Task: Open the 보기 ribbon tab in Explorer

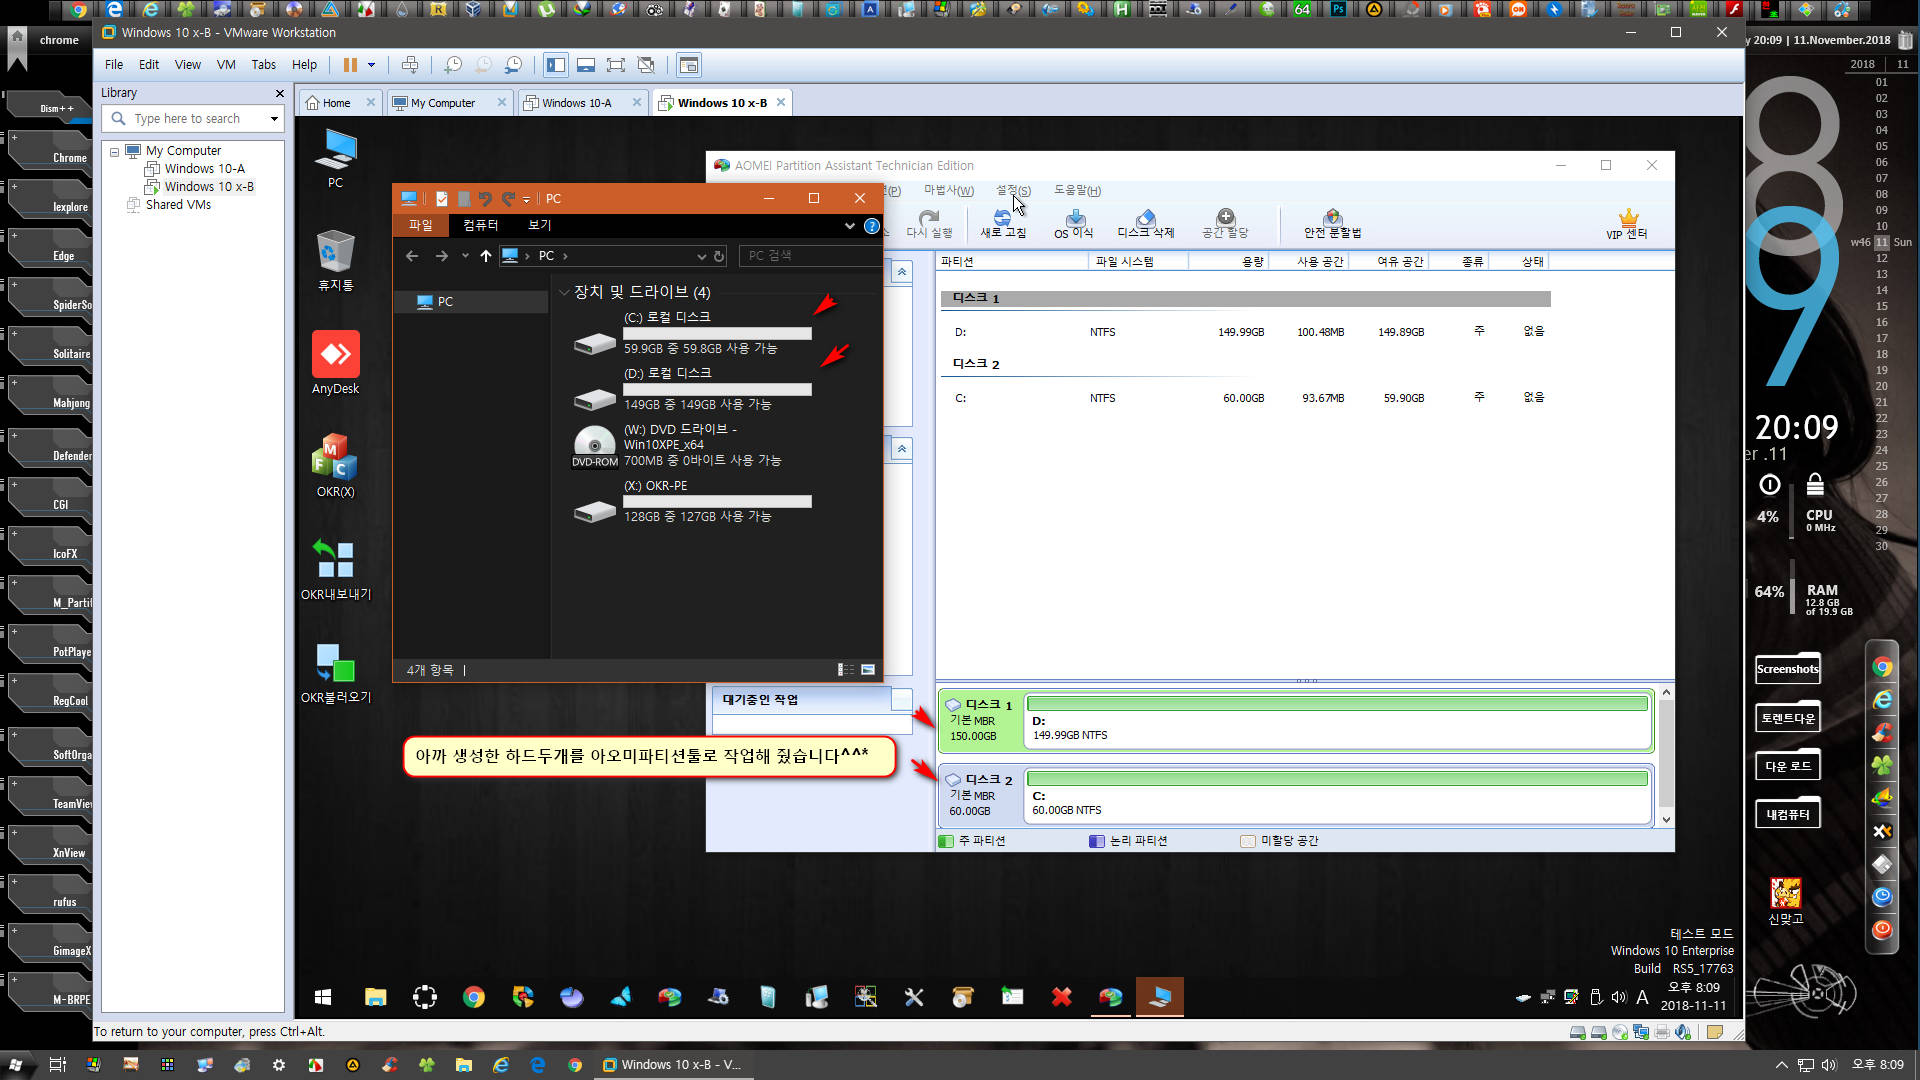Action: click(540, 226)
